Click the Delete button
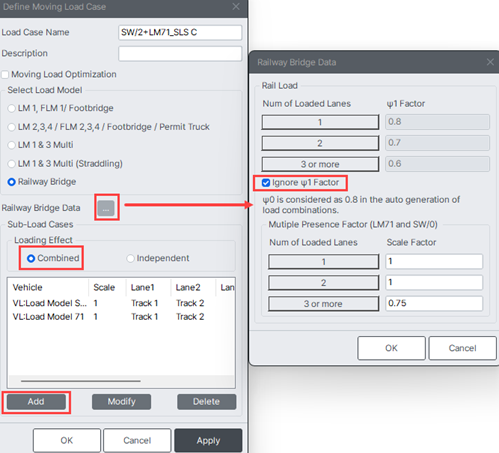499x453 pixels. (x=207, y=402)
